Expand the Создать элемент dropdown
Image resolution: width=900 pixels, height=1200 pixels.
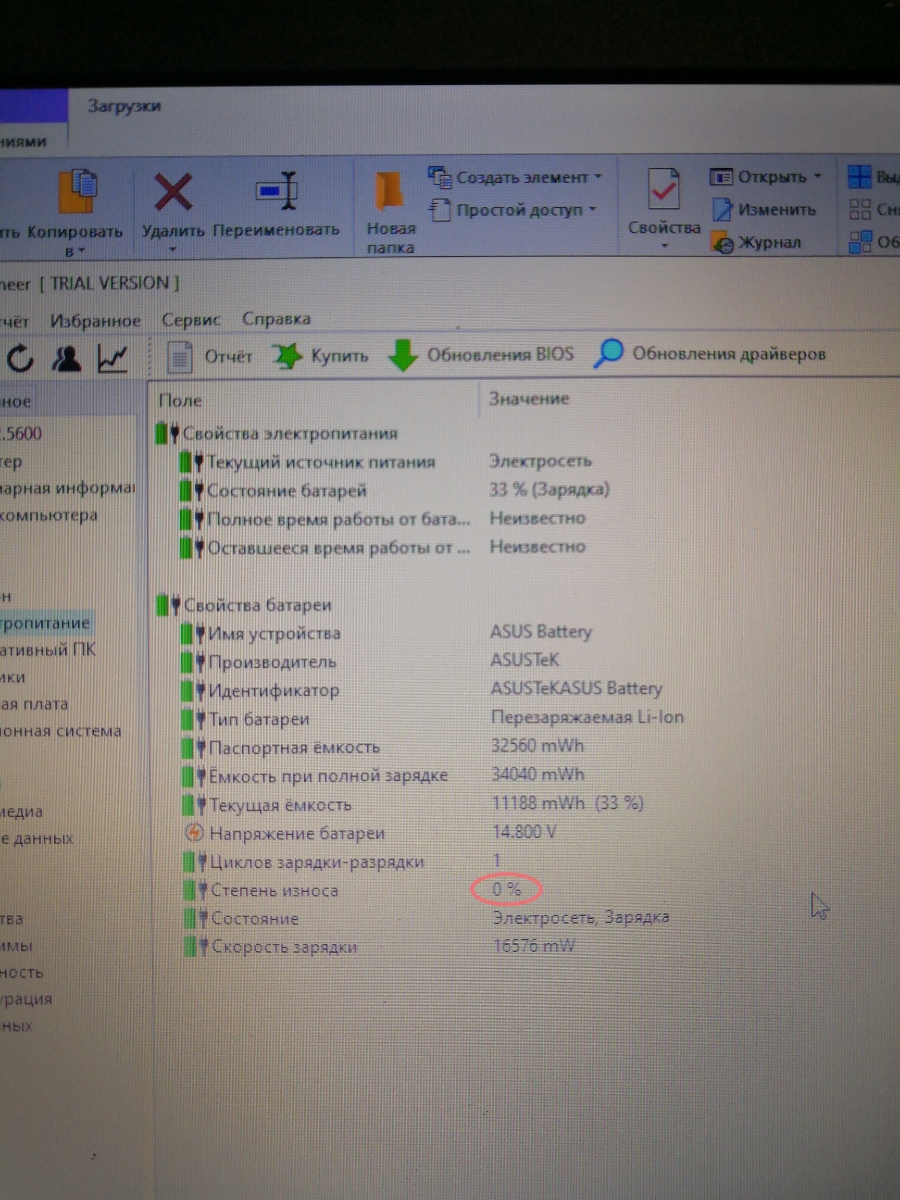pos(598,177)
